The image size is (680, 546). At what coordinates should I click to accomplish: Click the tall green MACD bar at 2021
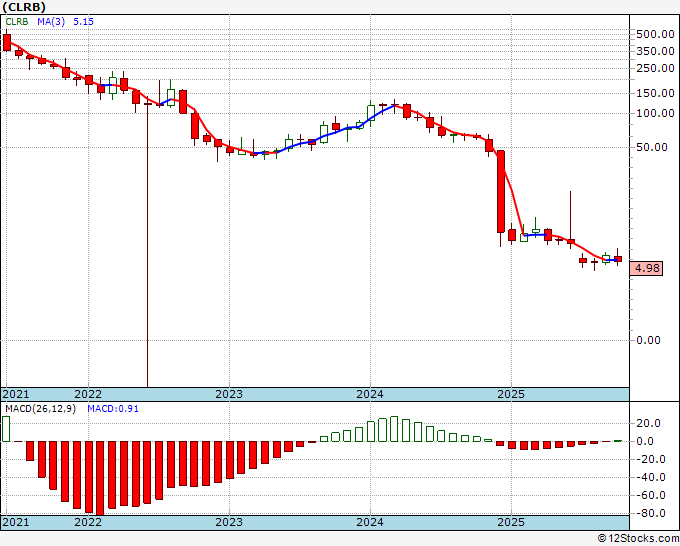[x=6, y=429]
